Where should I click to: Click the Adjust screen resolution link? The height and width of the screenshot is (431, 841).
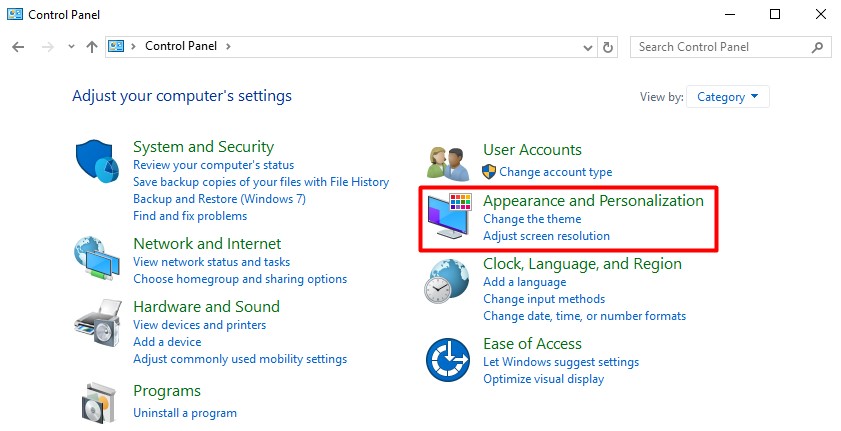click(x=546, y=236)
